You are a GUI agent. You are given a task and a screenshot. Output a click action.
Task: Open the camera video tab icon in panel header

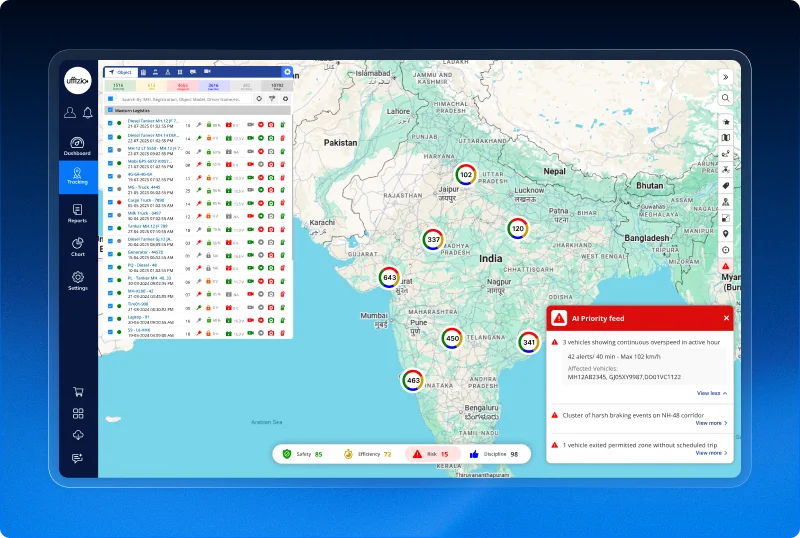[x=207, y=71]
